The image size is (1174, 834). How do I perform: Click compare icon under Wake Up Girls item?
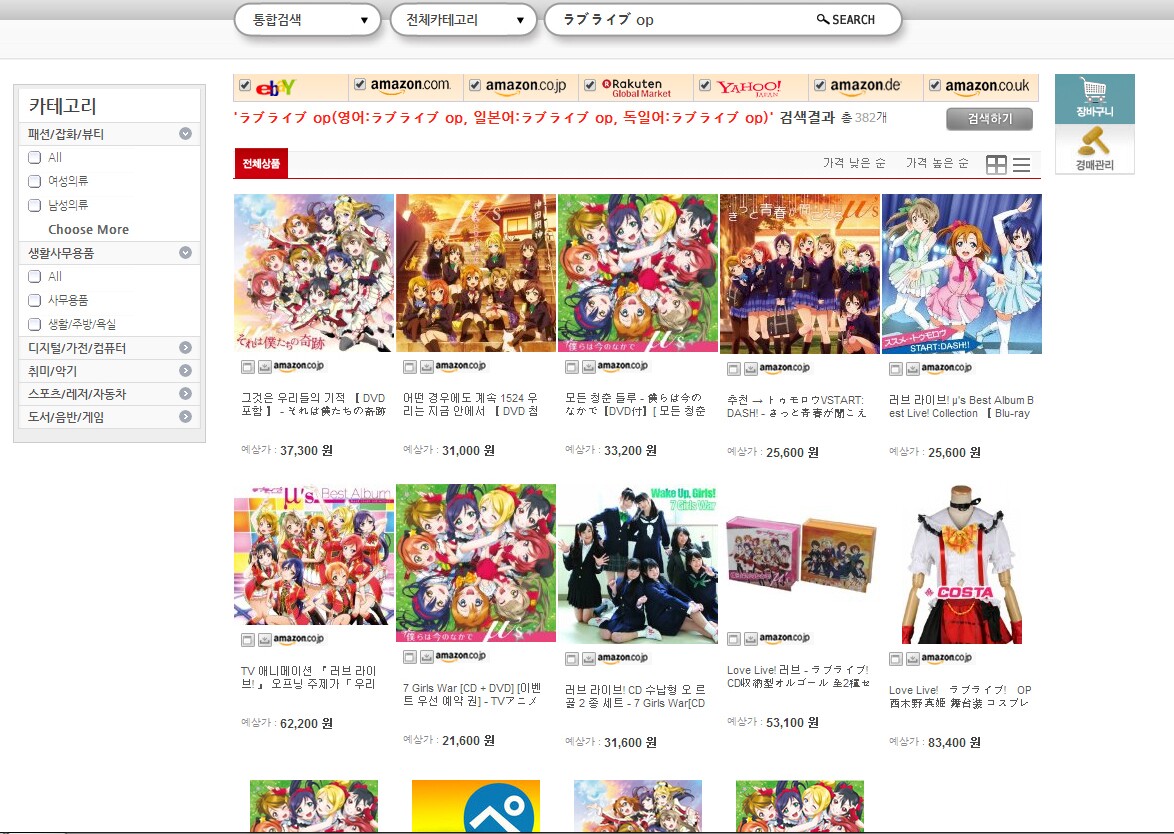[x=571, y=659]
